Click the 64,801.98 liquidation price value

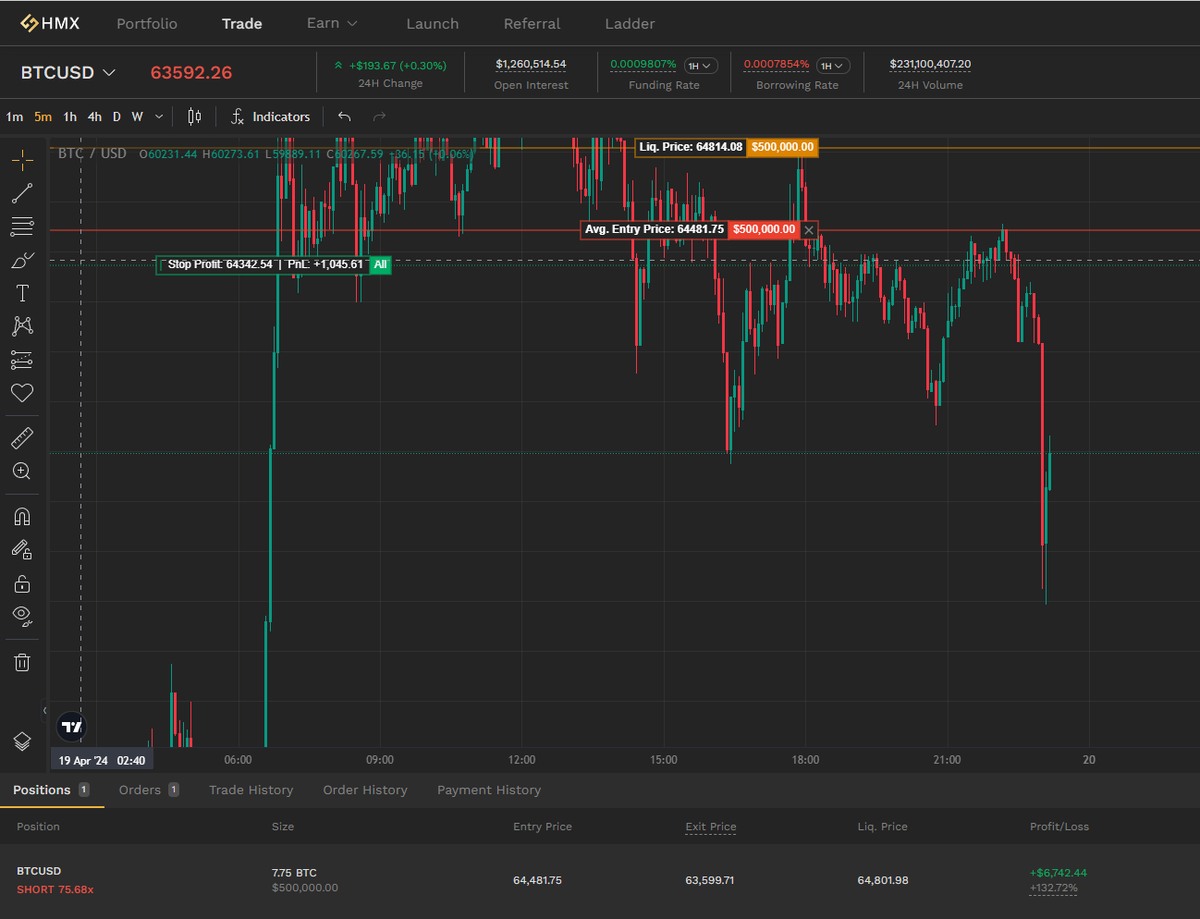[883, 880]
